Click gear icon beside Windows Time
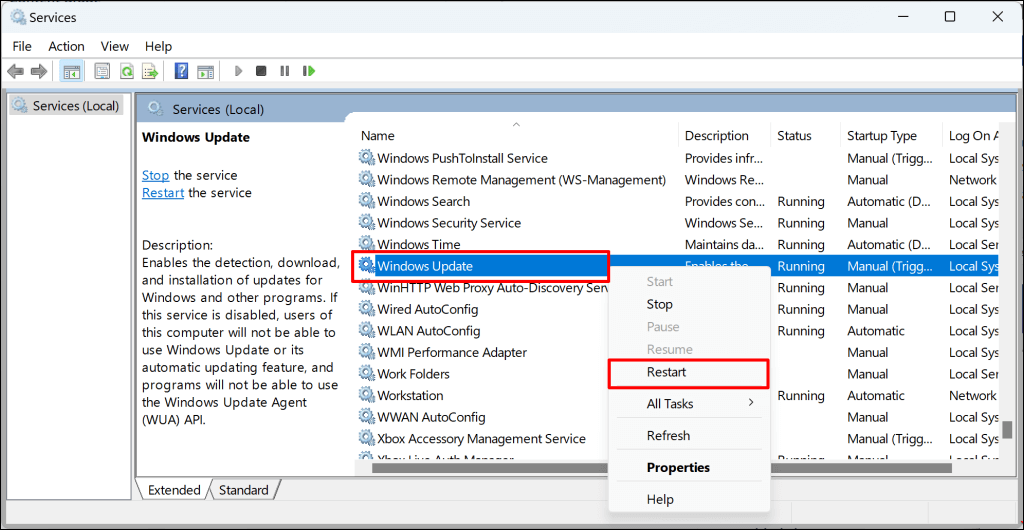The width and height of the screenshot is (1024, 530). tap(367, 244)
